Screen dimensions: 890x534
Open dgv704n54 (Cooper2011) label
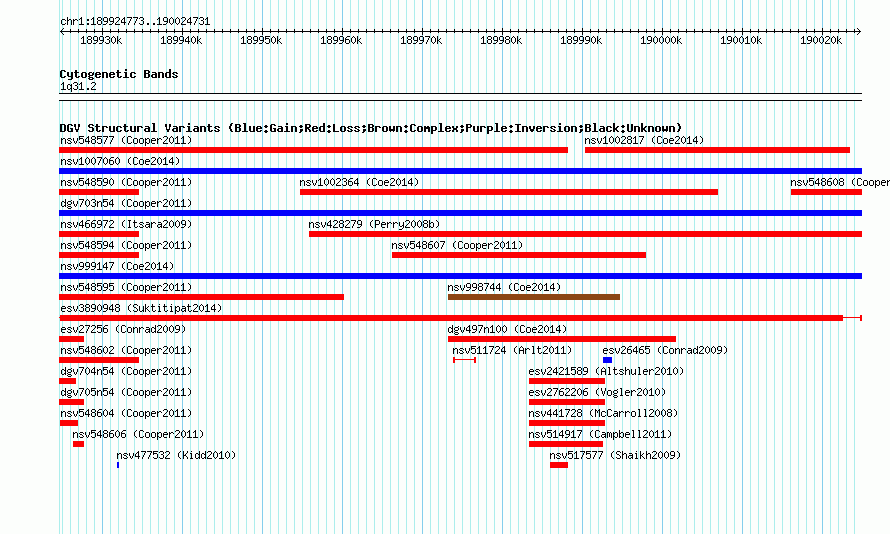[126, 371]
